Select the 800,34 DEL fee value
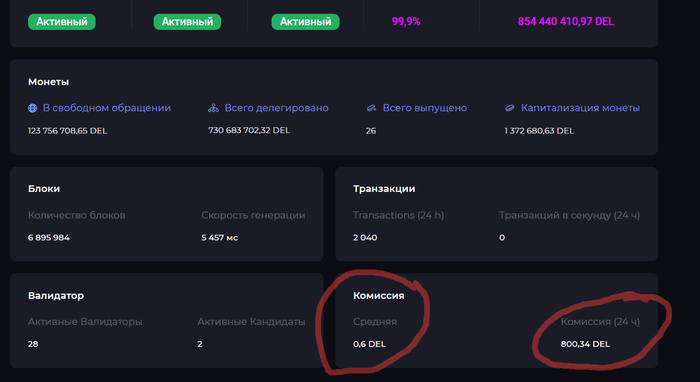The image size is (700, 382). (585, 344)
